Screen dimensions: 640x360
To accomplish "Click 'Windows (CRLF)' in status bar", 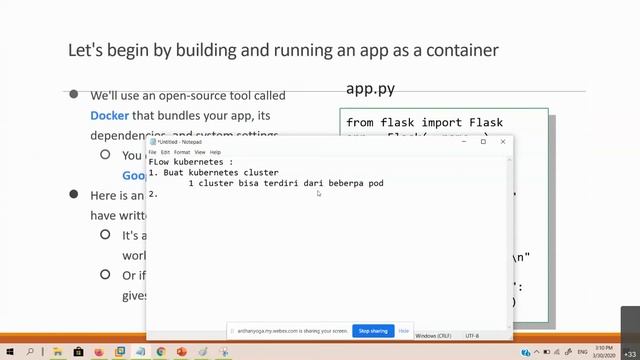I will tap(433, 336).
